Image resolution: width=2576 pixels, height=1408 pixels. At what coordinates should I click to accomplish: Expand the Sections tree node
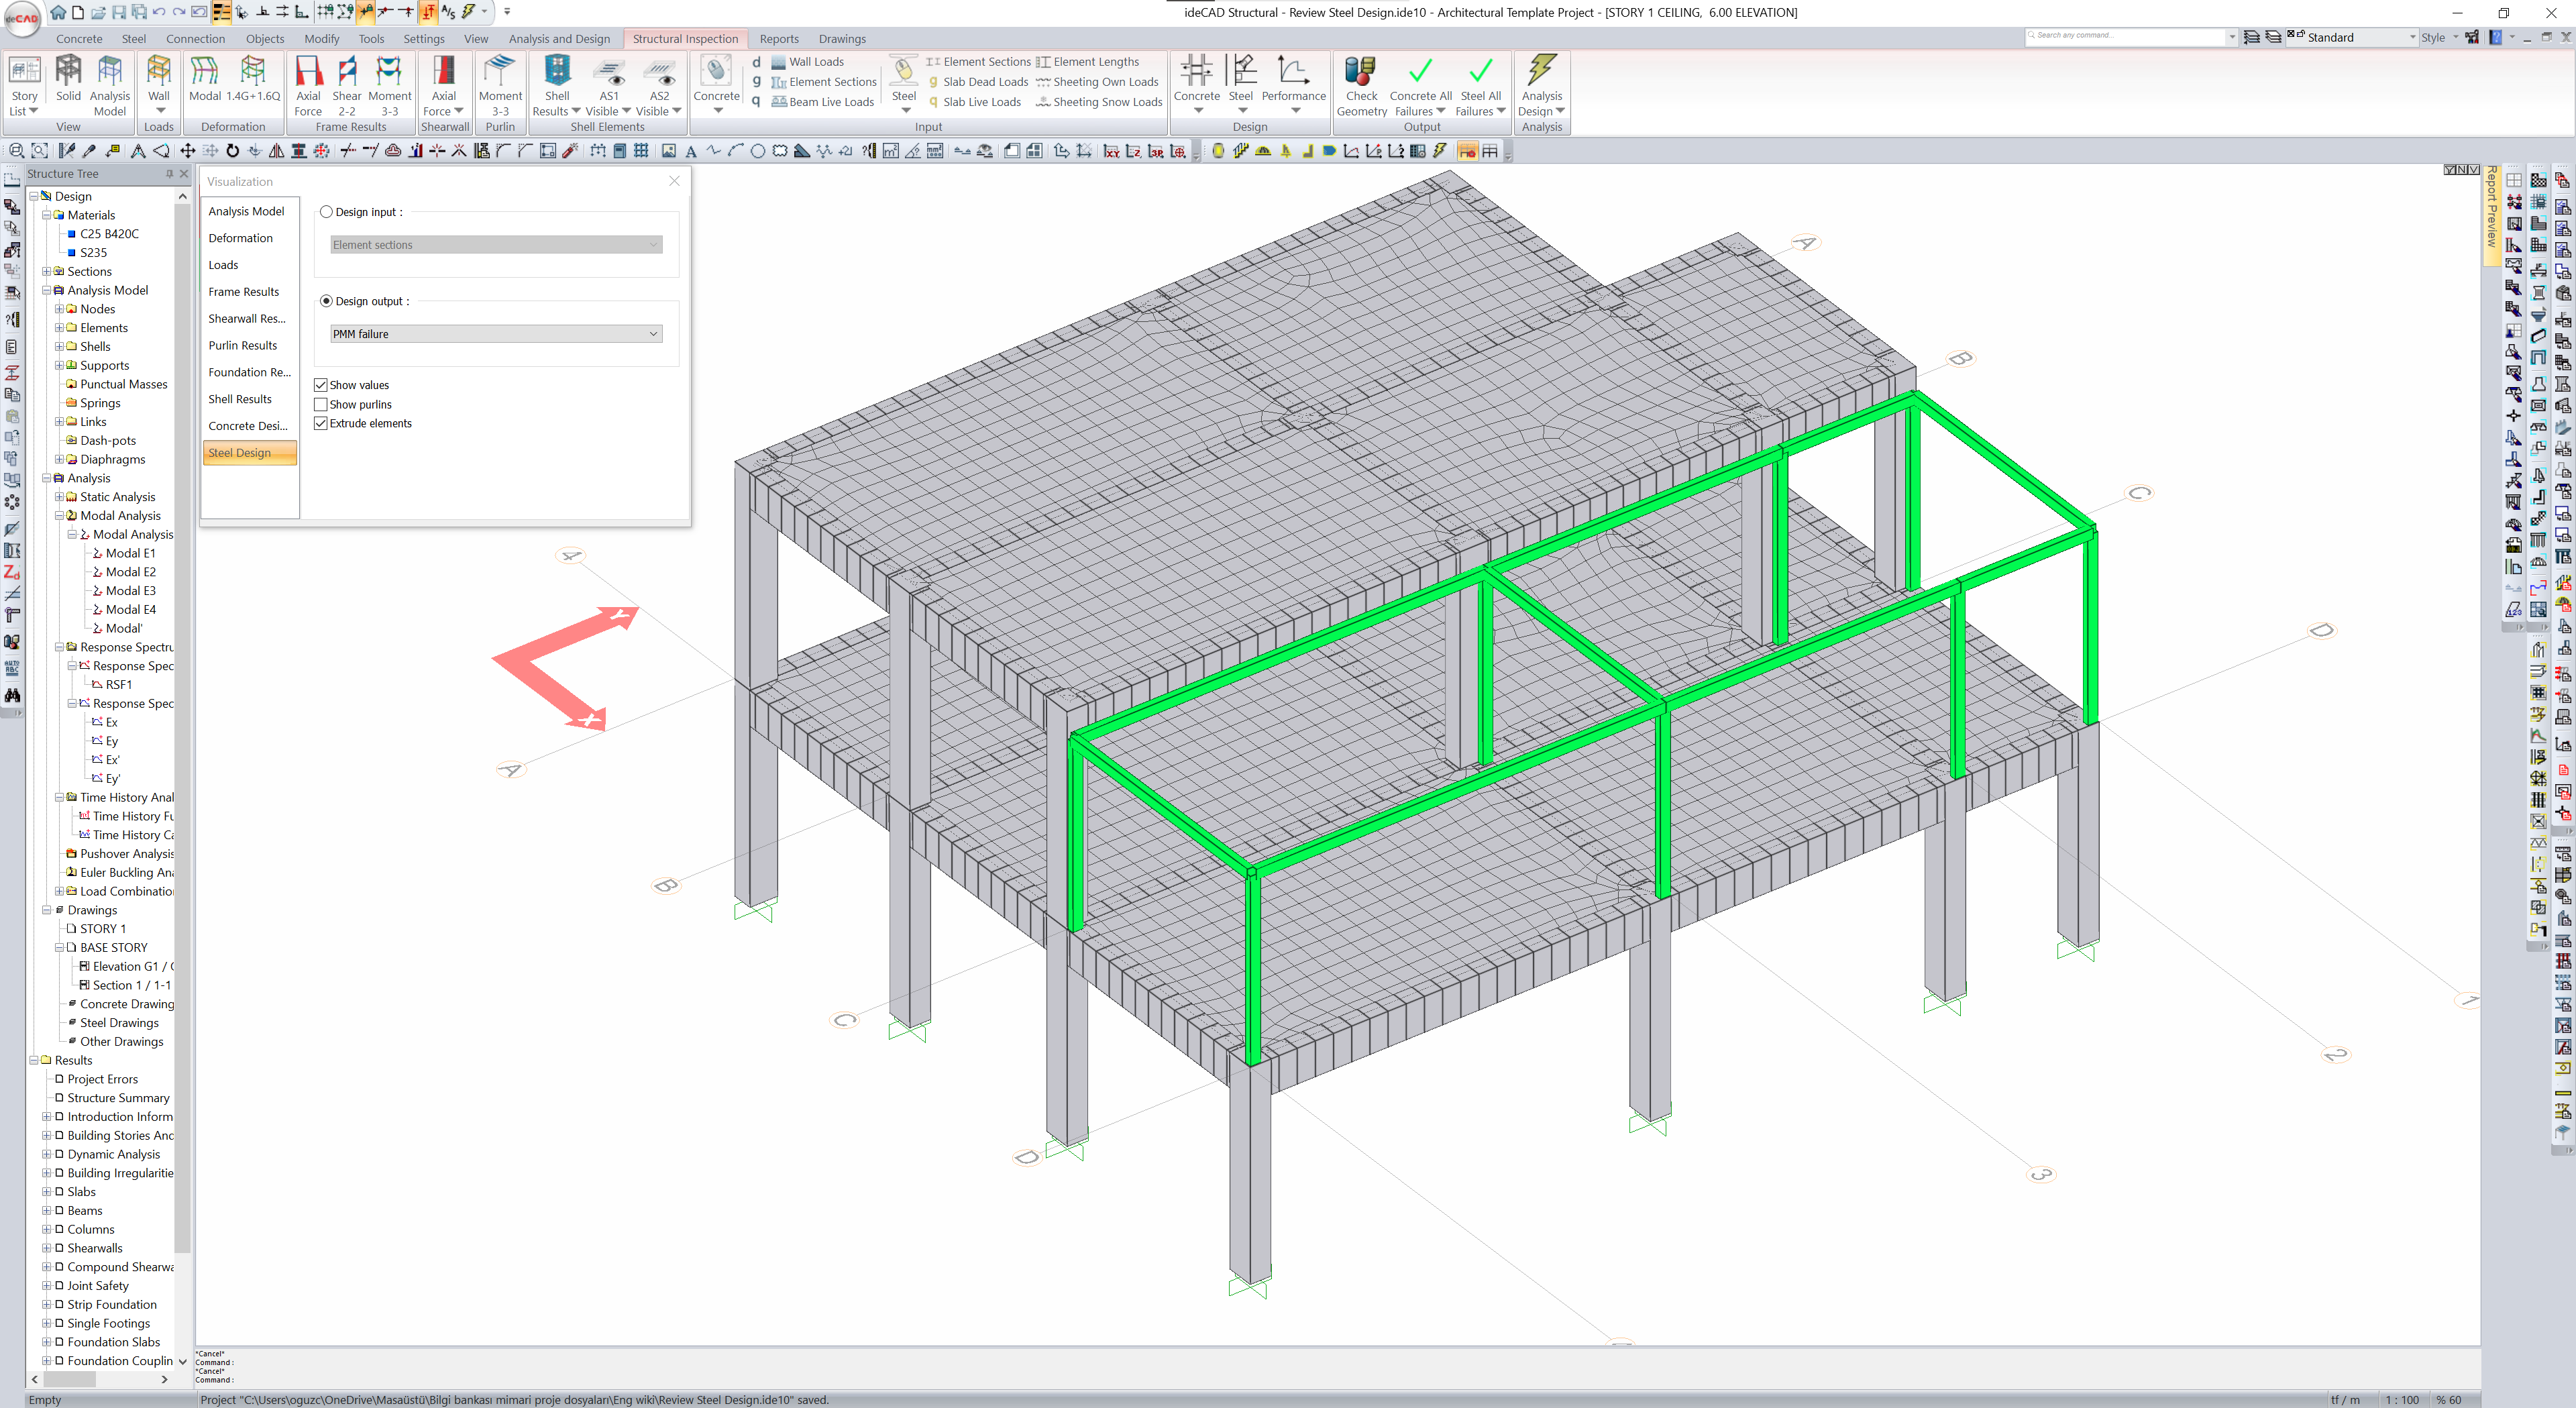pos(47,272)
